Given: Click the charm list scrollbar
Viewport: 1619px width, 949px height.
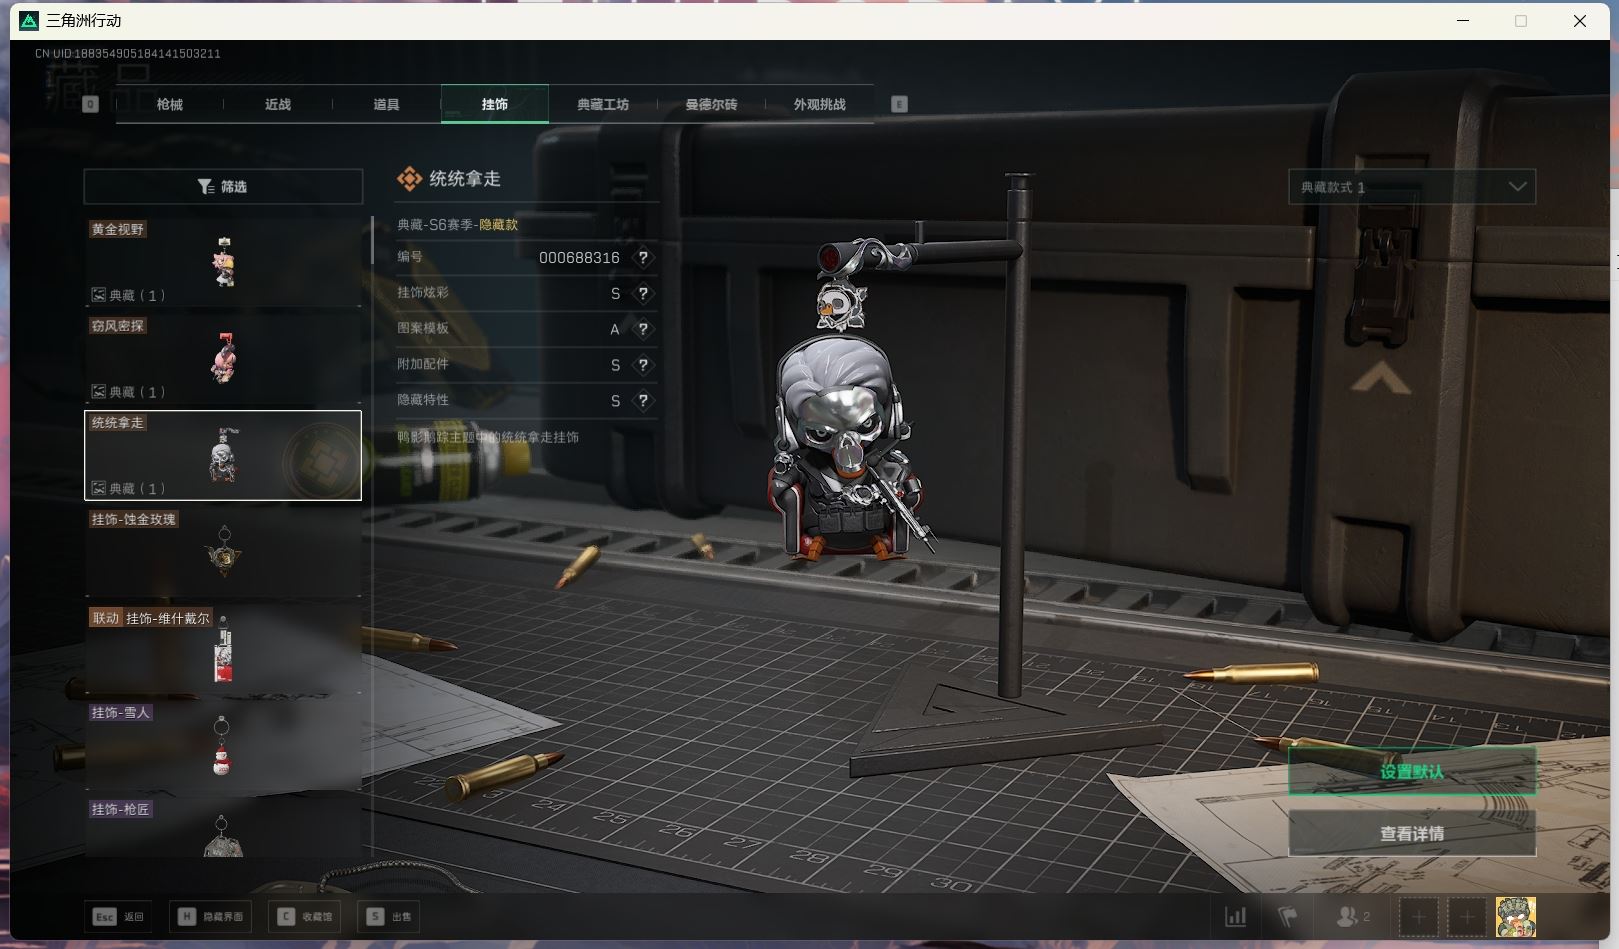Looking at the screenshot, I should (x=372, y=240).
